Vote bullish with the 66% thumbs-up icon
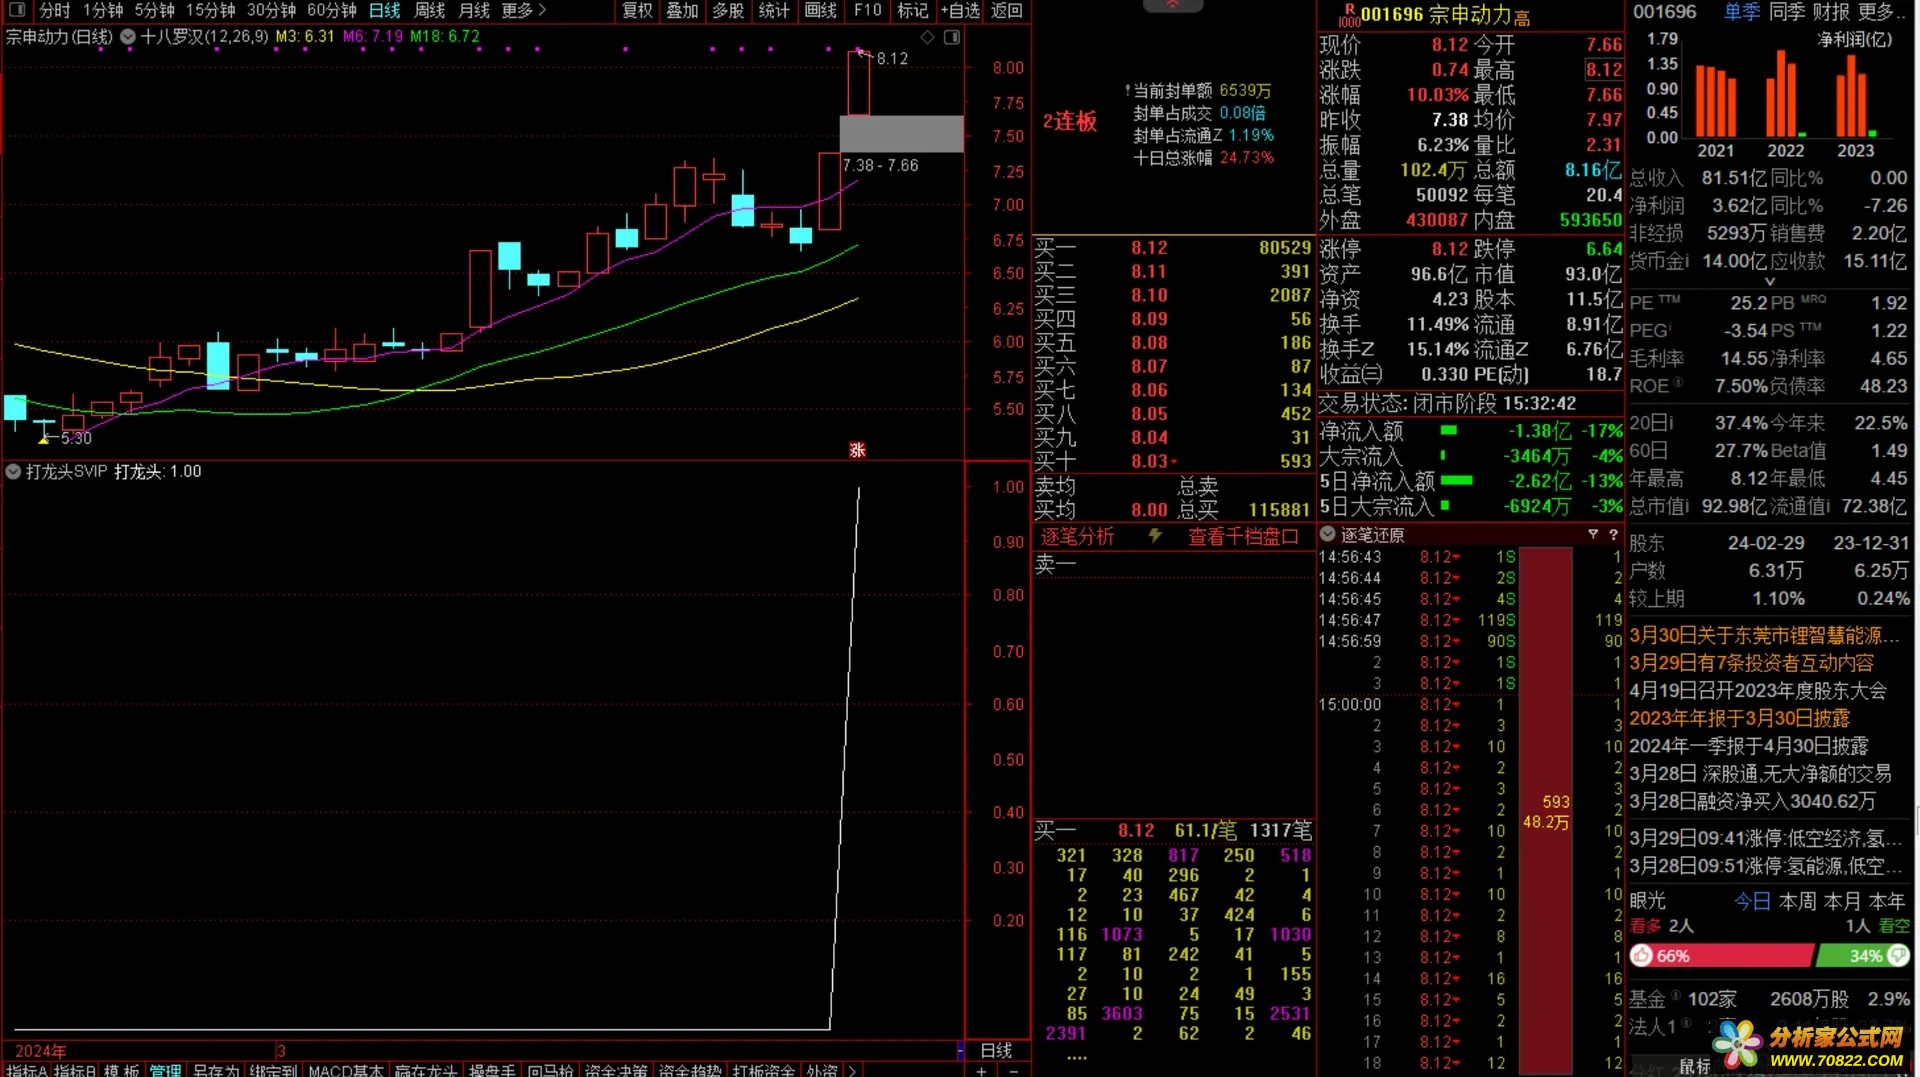Screen dimensions: 1920x1077 pos(1641,956)
